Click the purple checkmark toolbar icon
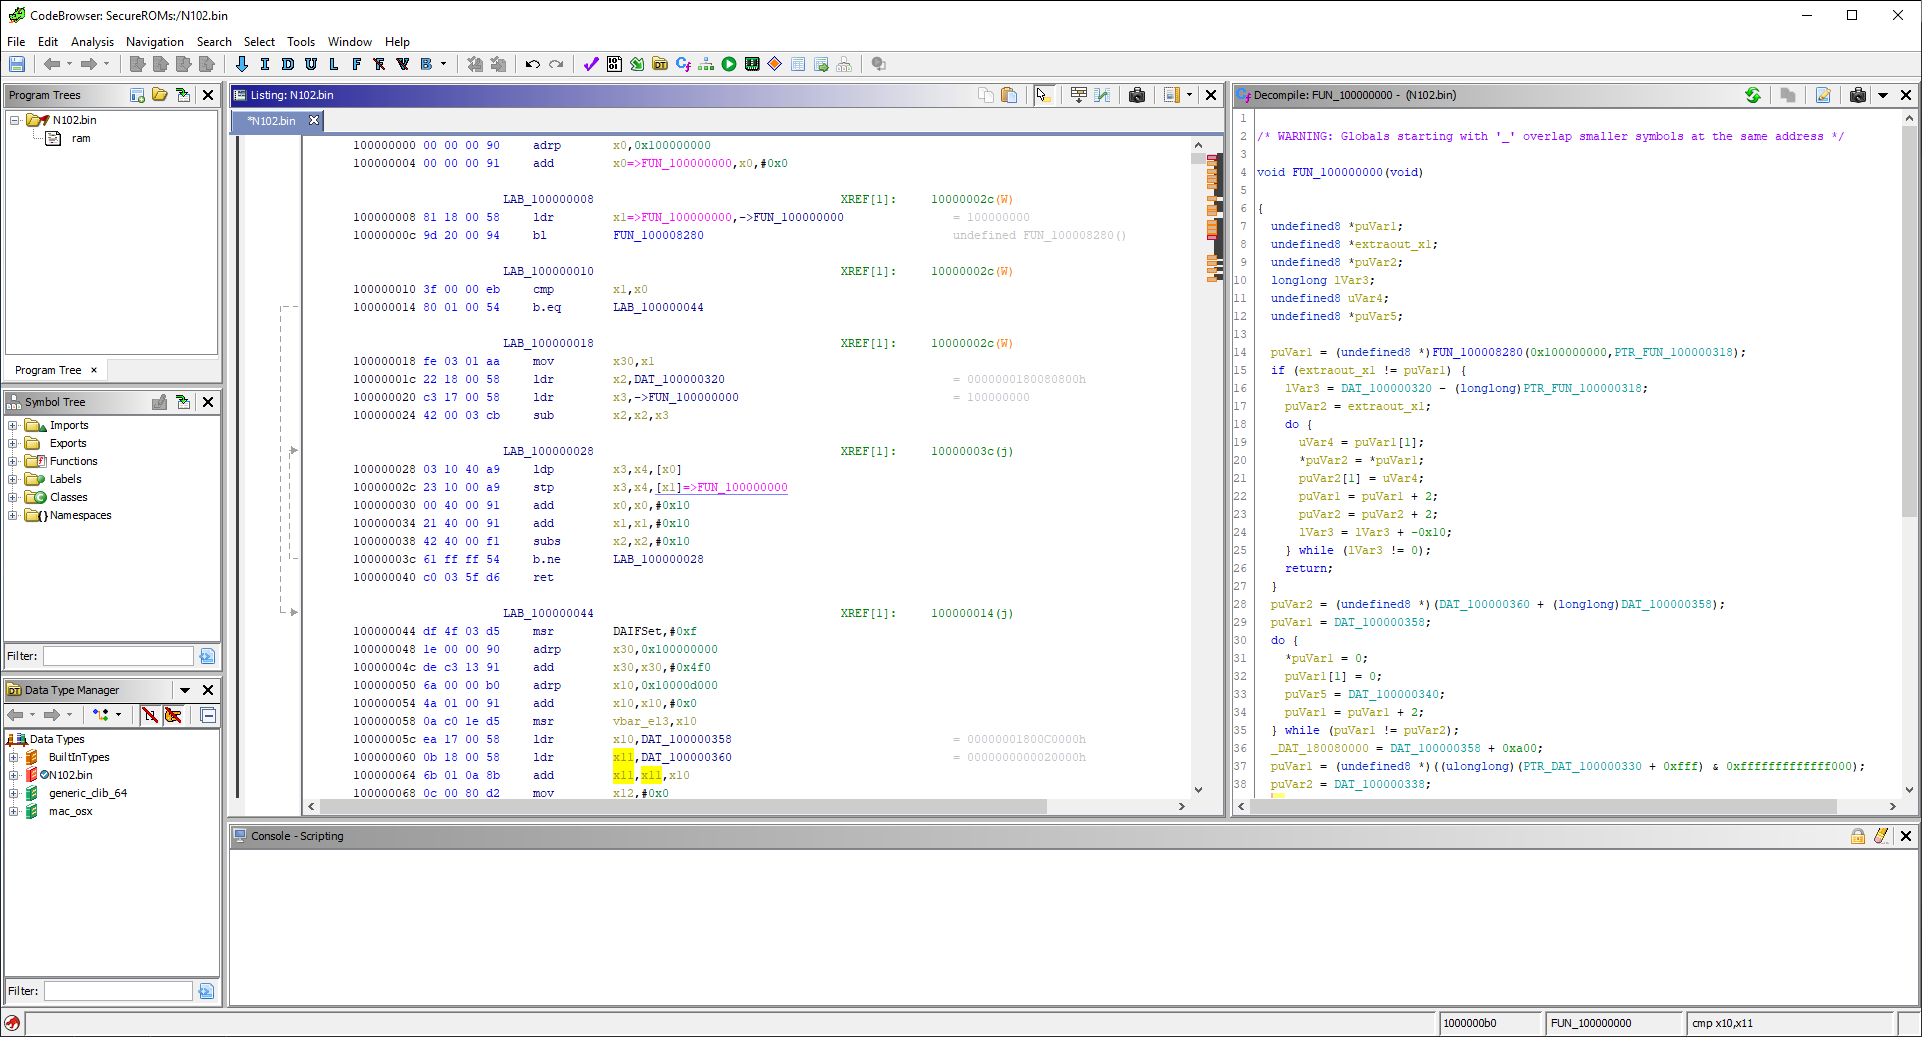 590,64
